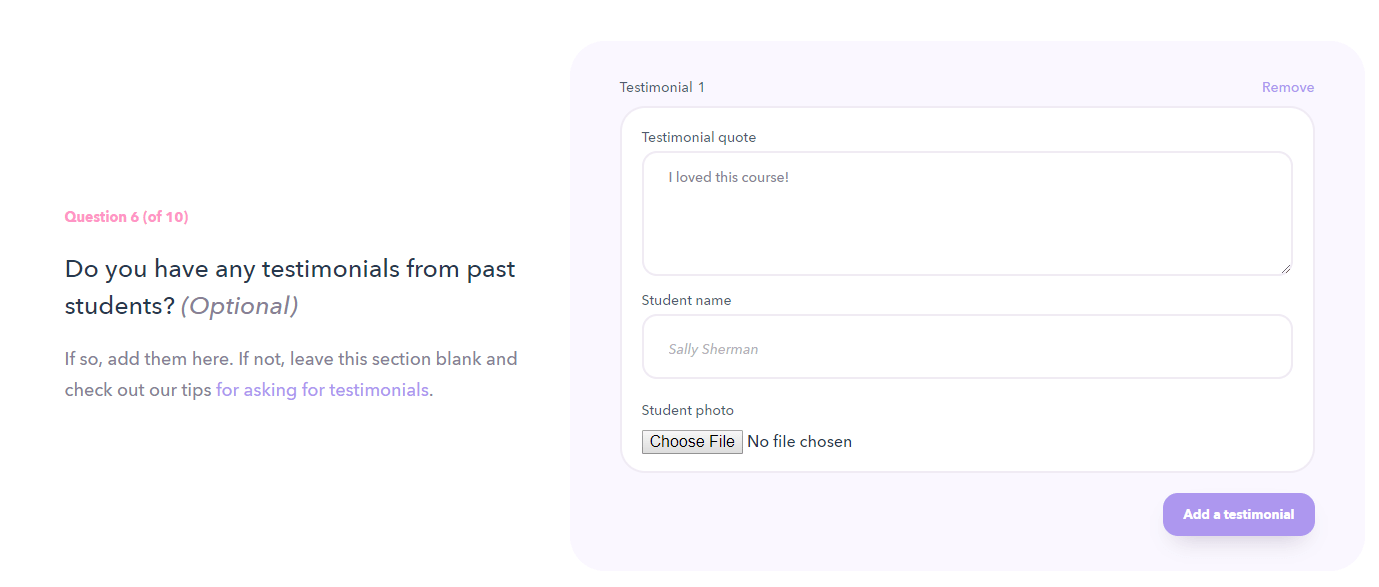This screenshot has width=1379, height=587.
Task: Click the Remove link for Testimonial 1
Action: tap(1287, 88)
